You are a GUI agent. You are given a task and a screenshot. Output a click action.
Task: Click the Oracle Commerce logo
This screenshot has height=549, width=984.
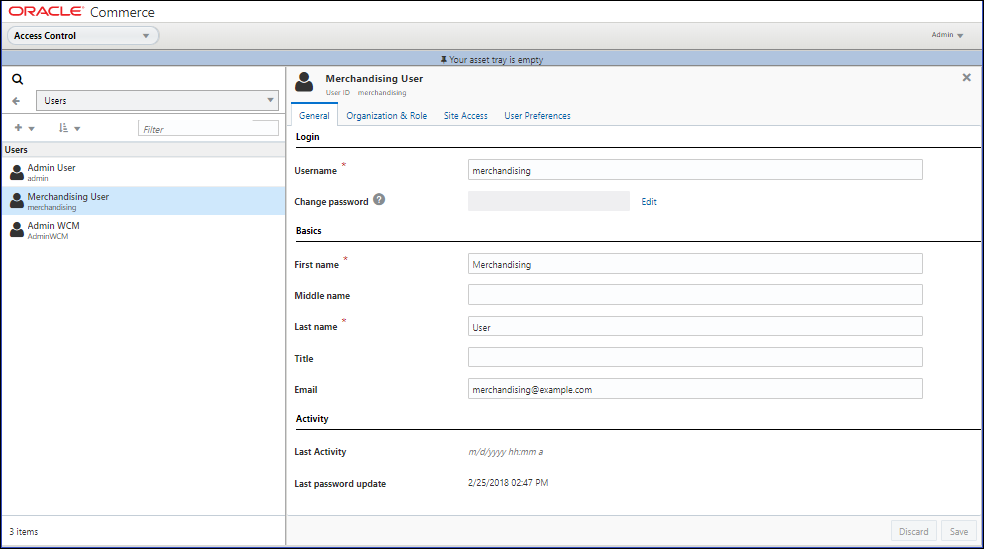[82, 12]
